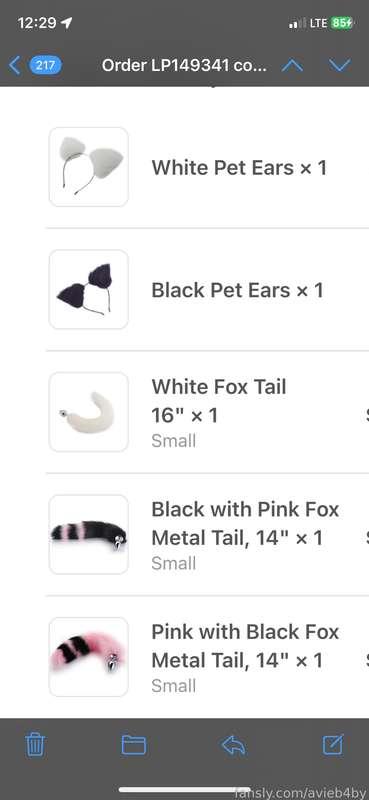This screenshot has width=369, height=800.
Task: Tap the trash icon to delete email
Action: [x=36, y=745]
